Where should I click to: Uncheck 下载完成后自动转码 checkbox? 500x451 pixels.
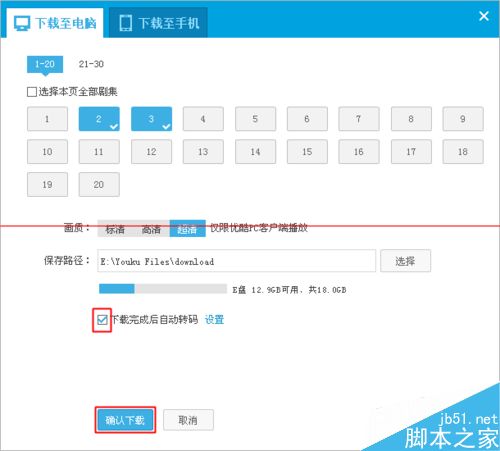click(102, 320)
